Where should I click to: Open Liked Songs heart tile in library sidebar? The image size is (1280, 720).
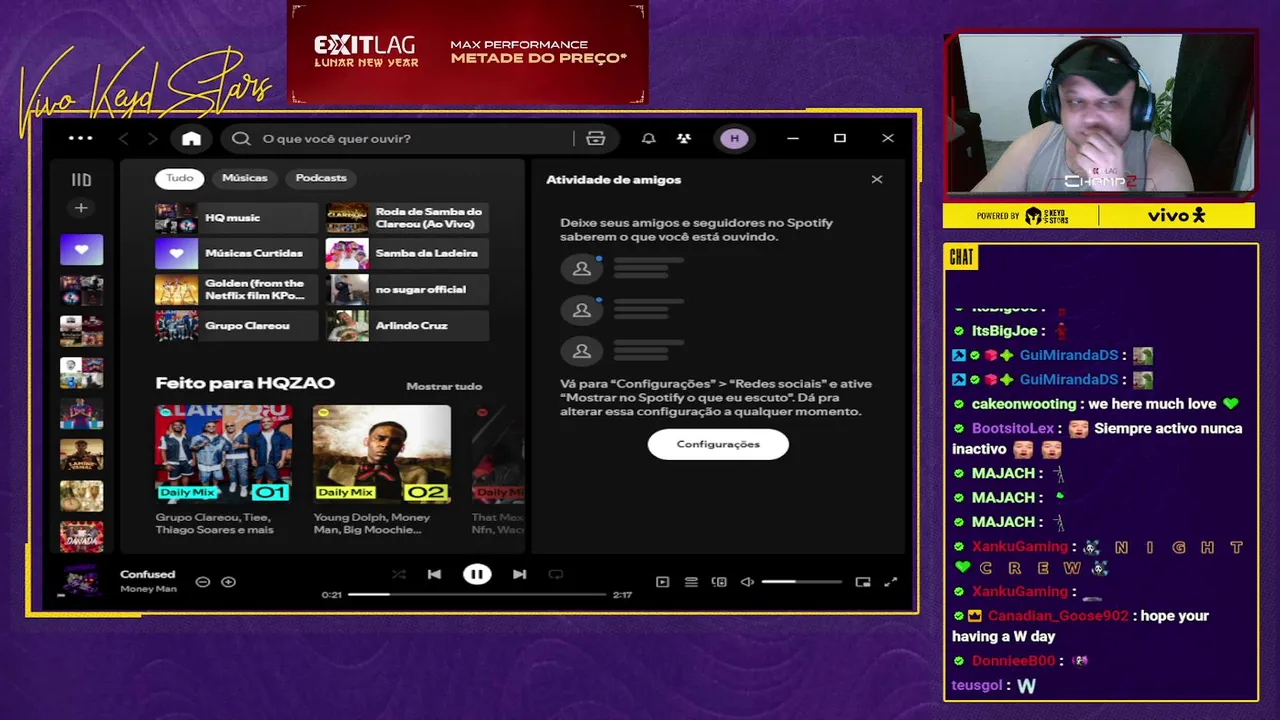(81, 250)
